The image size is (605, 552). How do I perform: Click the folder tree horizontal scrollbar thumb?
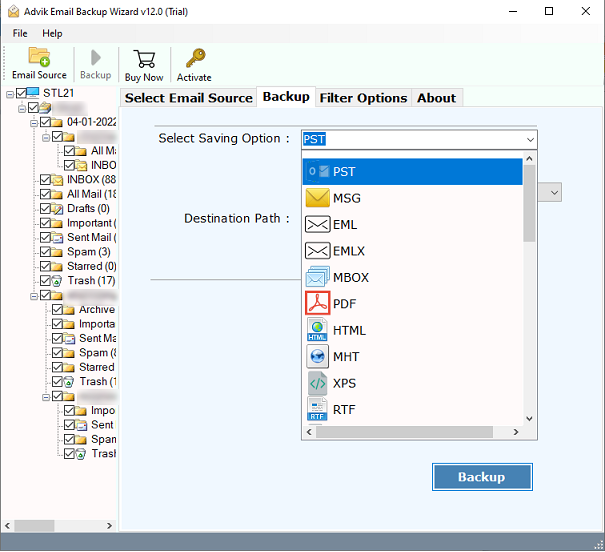point(34,525)
